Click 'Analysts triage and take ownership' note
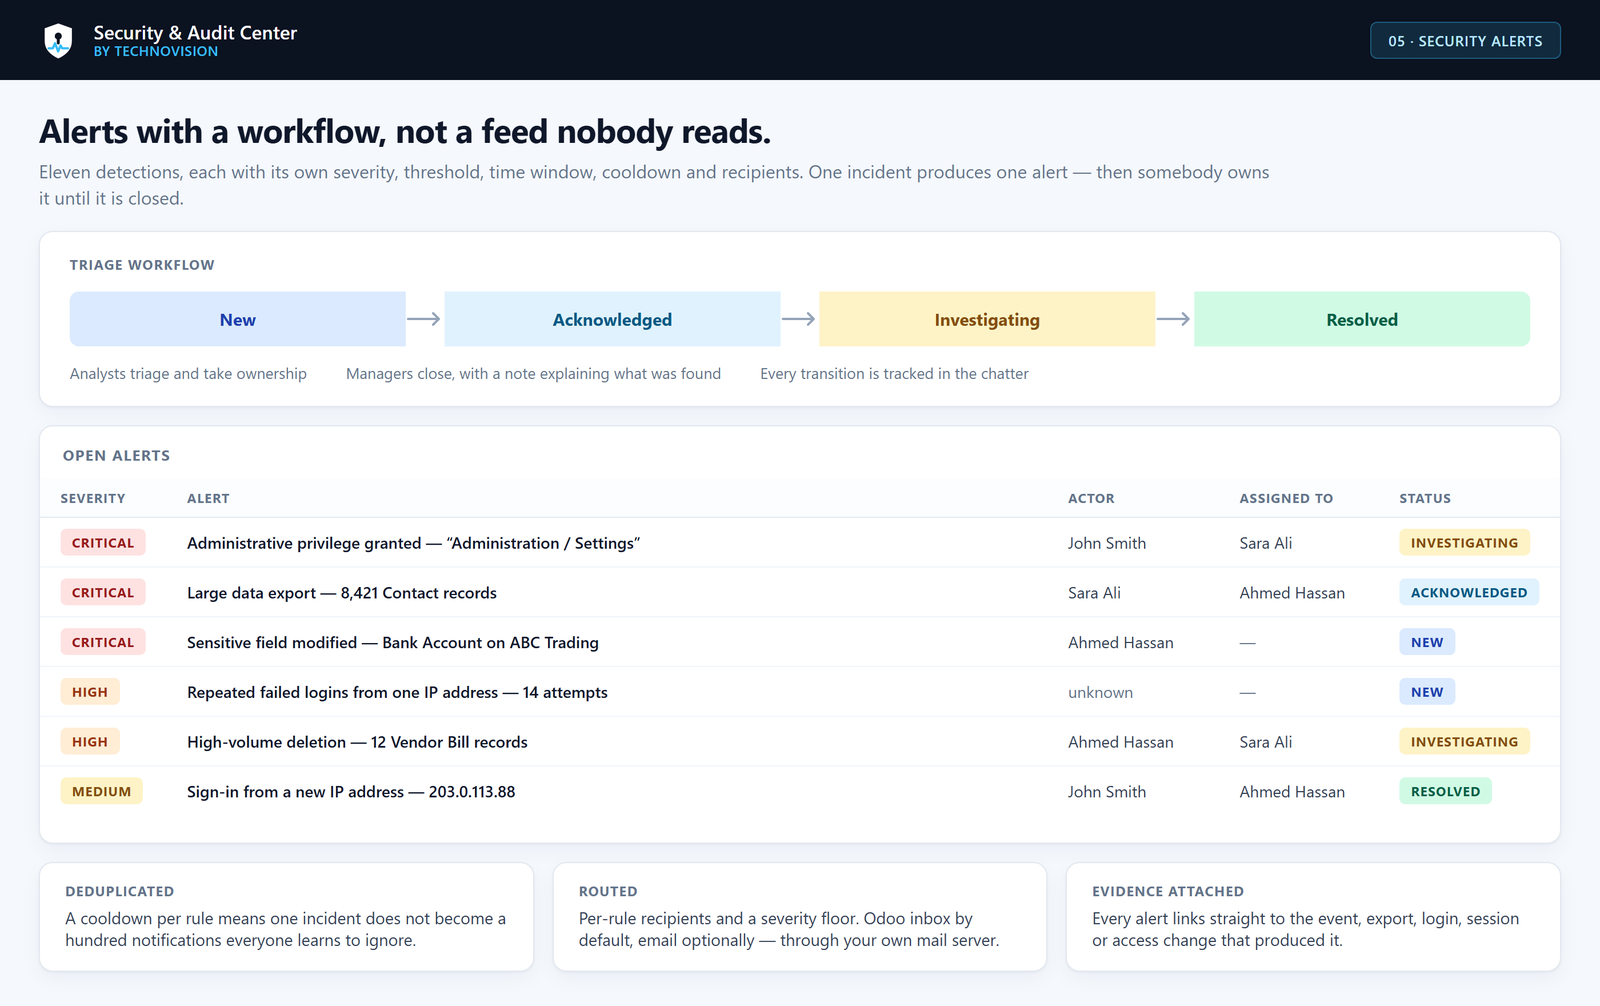 (x=188, y=373)
